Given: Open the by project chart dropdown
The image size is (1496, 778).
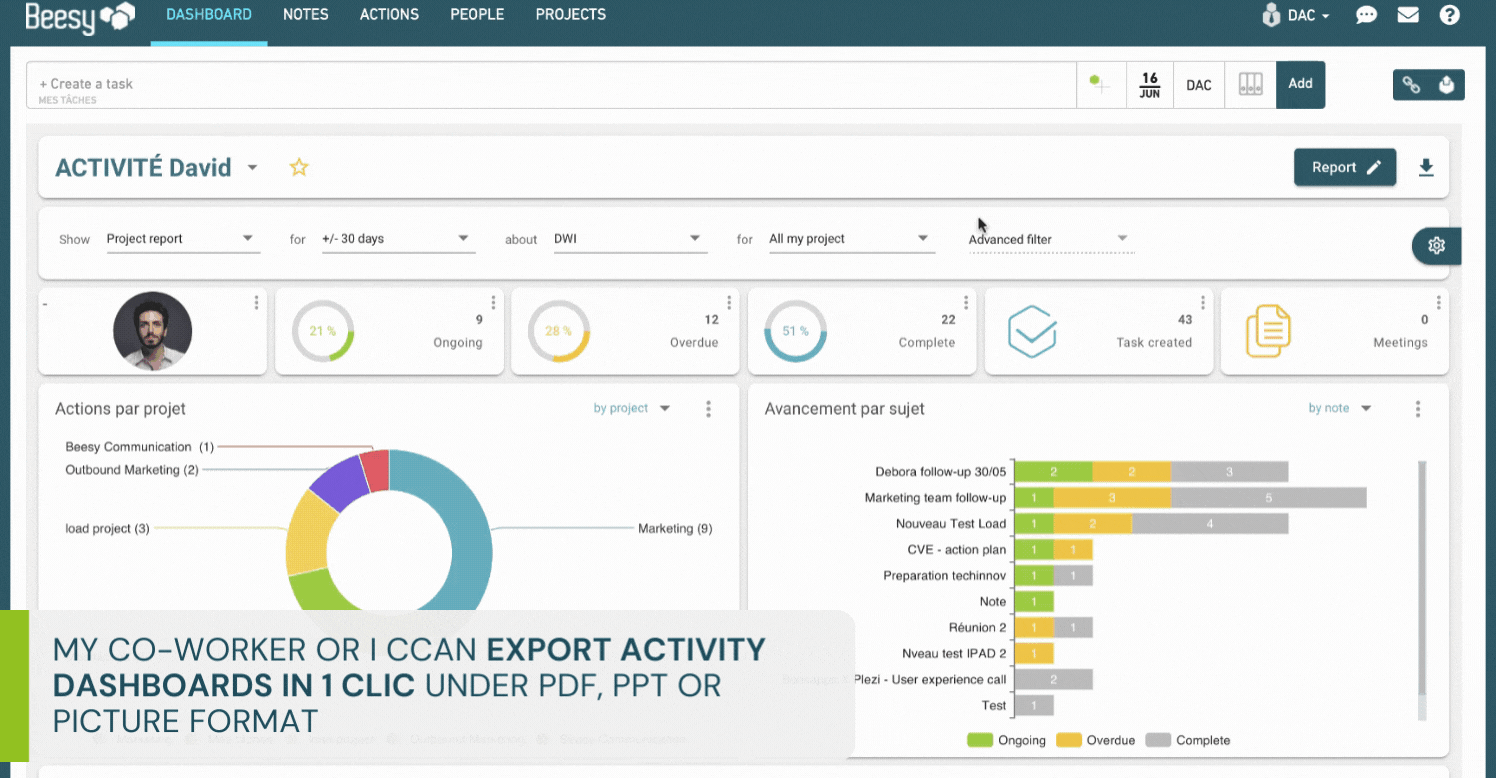Looking at the screenshot, I should coord(632,408).
